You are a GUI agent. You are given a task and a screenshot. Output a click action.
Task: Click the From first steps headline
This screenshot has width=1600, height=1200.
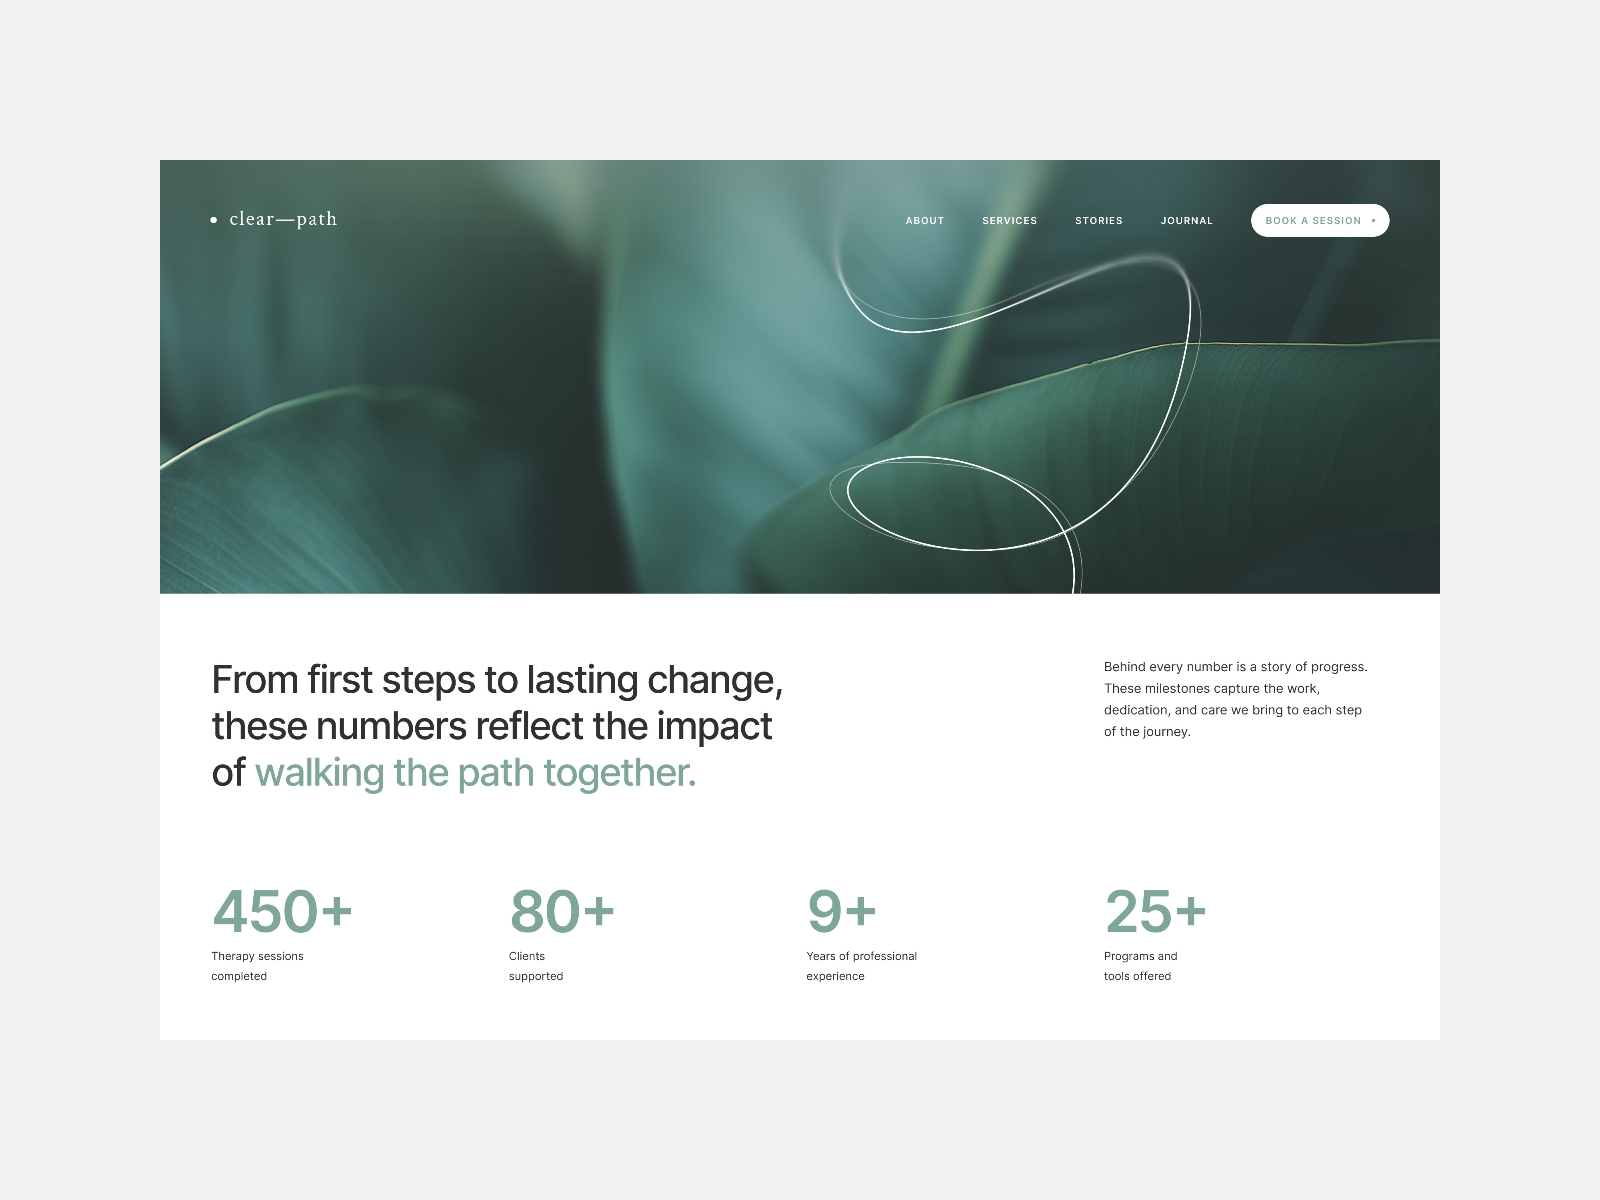[x=497, y=680]
